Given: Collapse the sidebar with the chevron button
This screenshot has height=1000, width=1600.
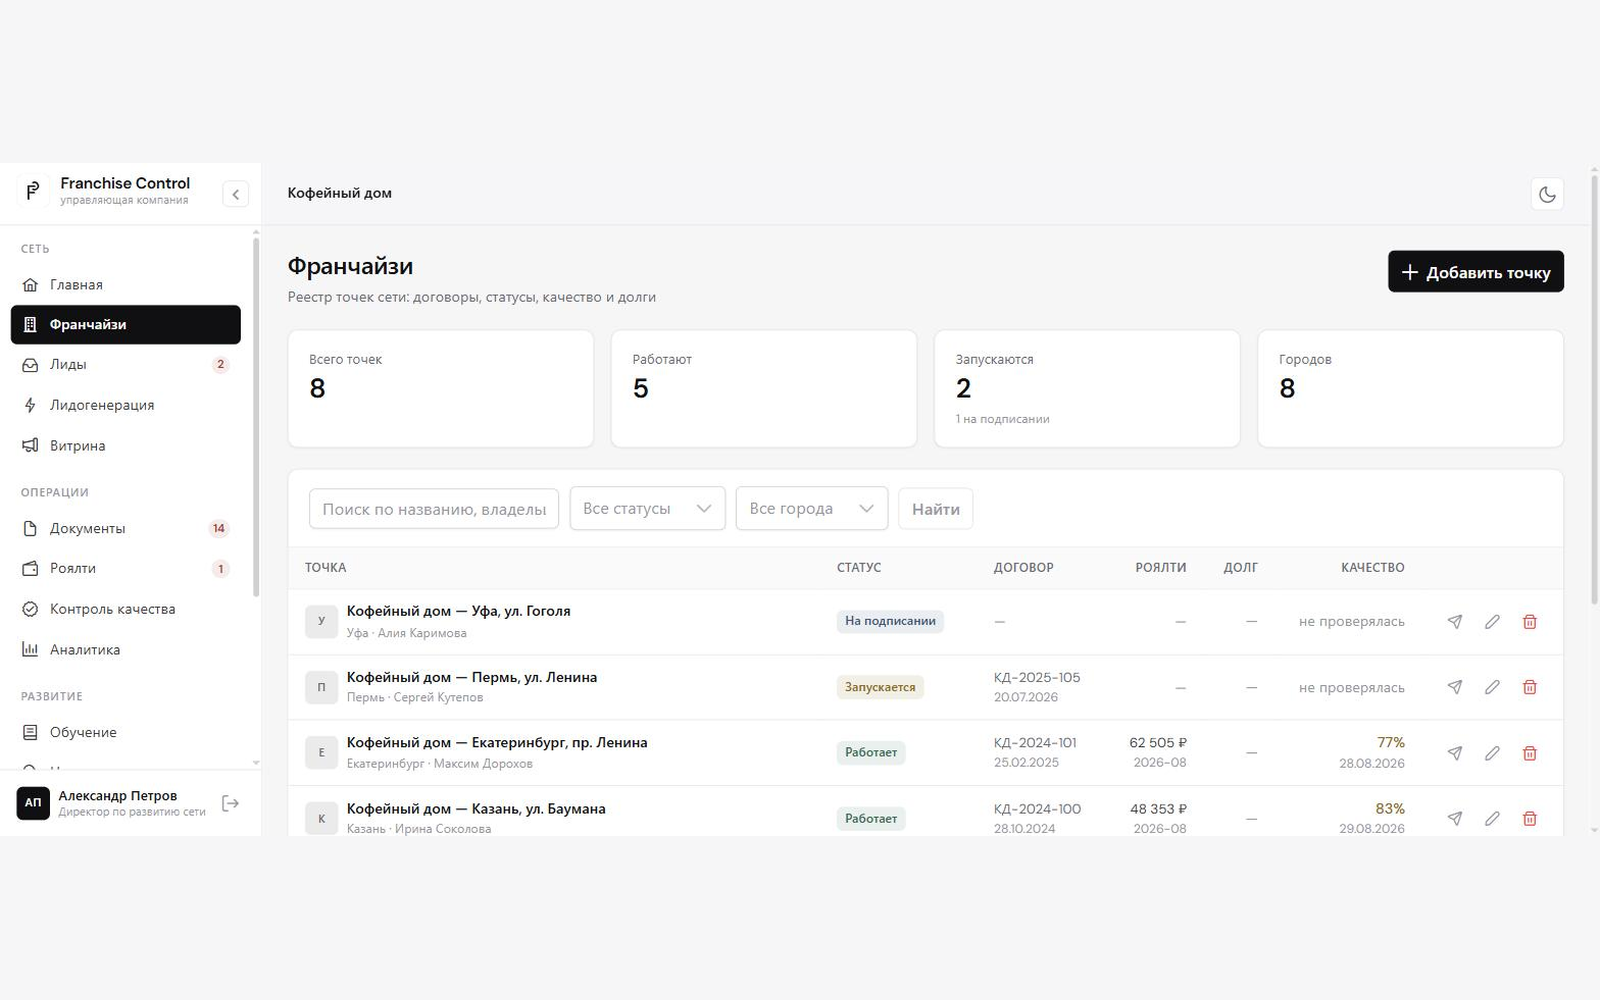Looking at the screenshot, I should (236, 194).
